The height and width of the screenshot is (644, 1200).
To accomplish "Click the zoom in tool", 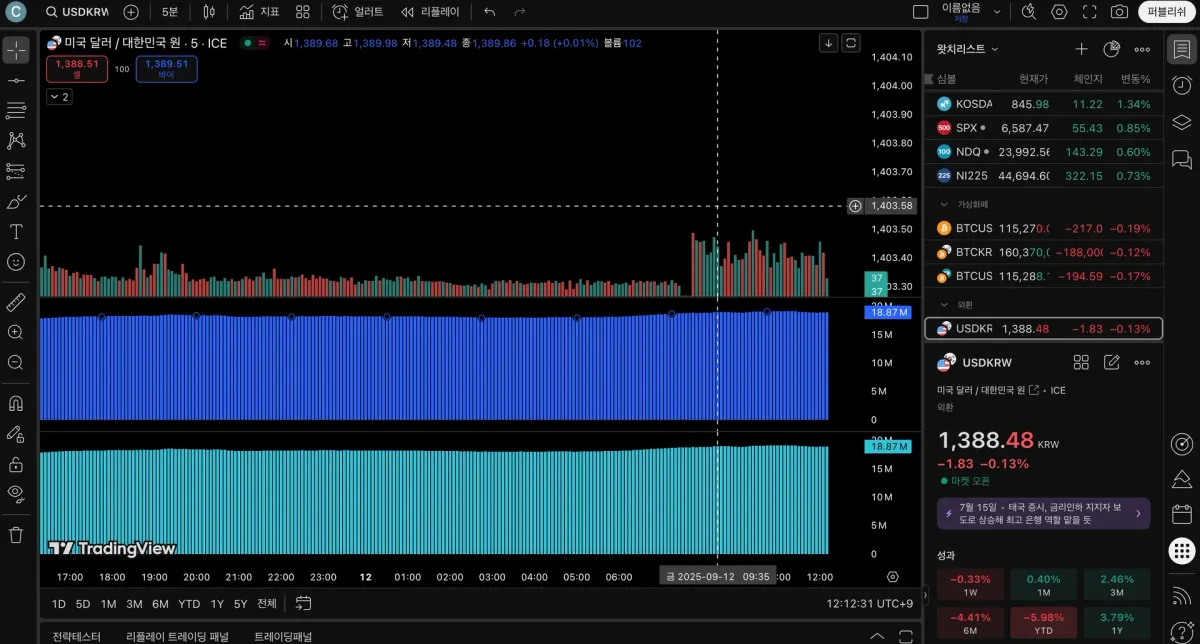I will point(16,332).
